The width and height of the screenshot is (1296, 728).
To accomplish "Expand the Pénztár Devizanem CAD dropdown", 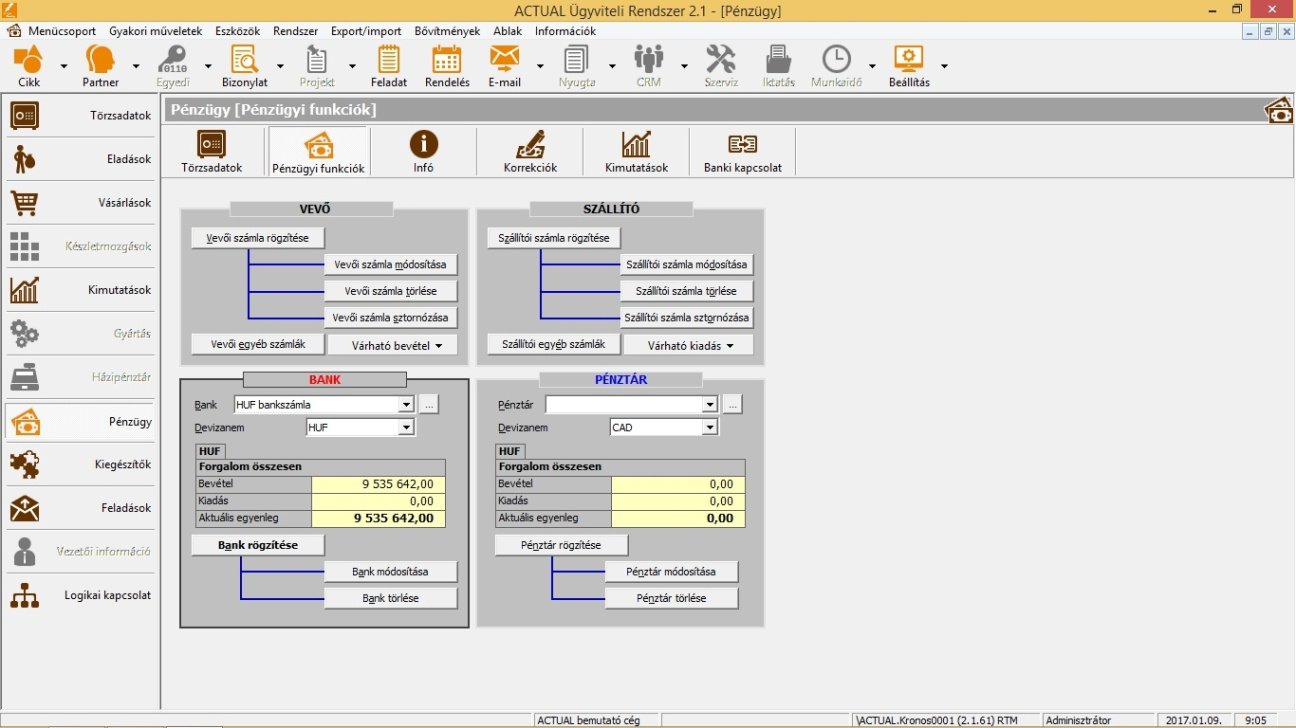I will (x=710, y=428).
